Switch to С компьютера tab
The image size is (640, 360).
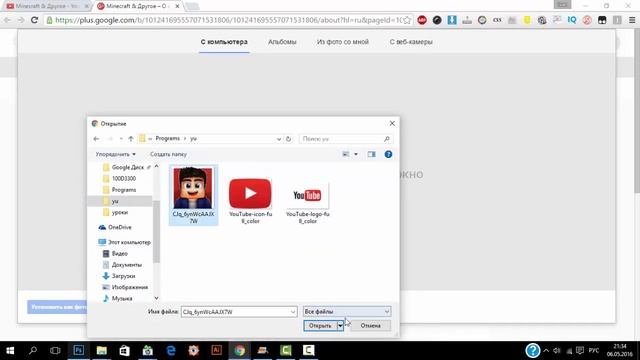tap(224, 42)
